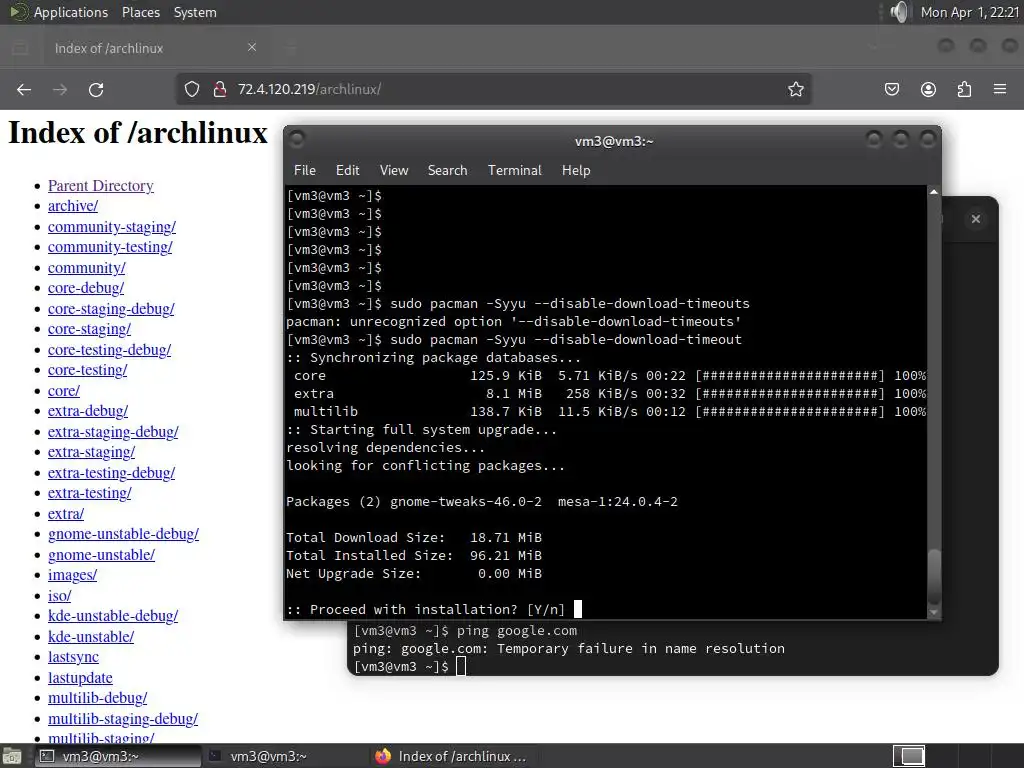1024x768 pixels.
Task: Open the Search menu in terminal
Action: (447, 170)
